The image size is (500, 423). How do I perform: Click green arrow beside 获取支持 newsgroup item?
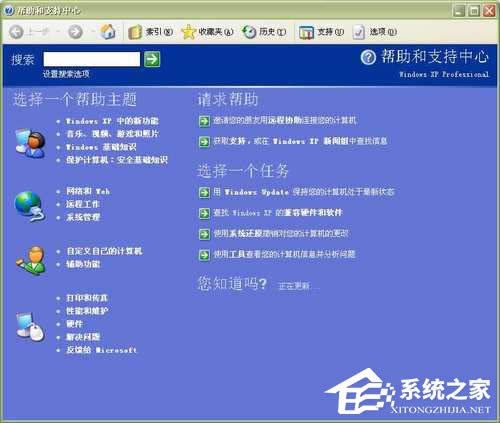point(204,142)
